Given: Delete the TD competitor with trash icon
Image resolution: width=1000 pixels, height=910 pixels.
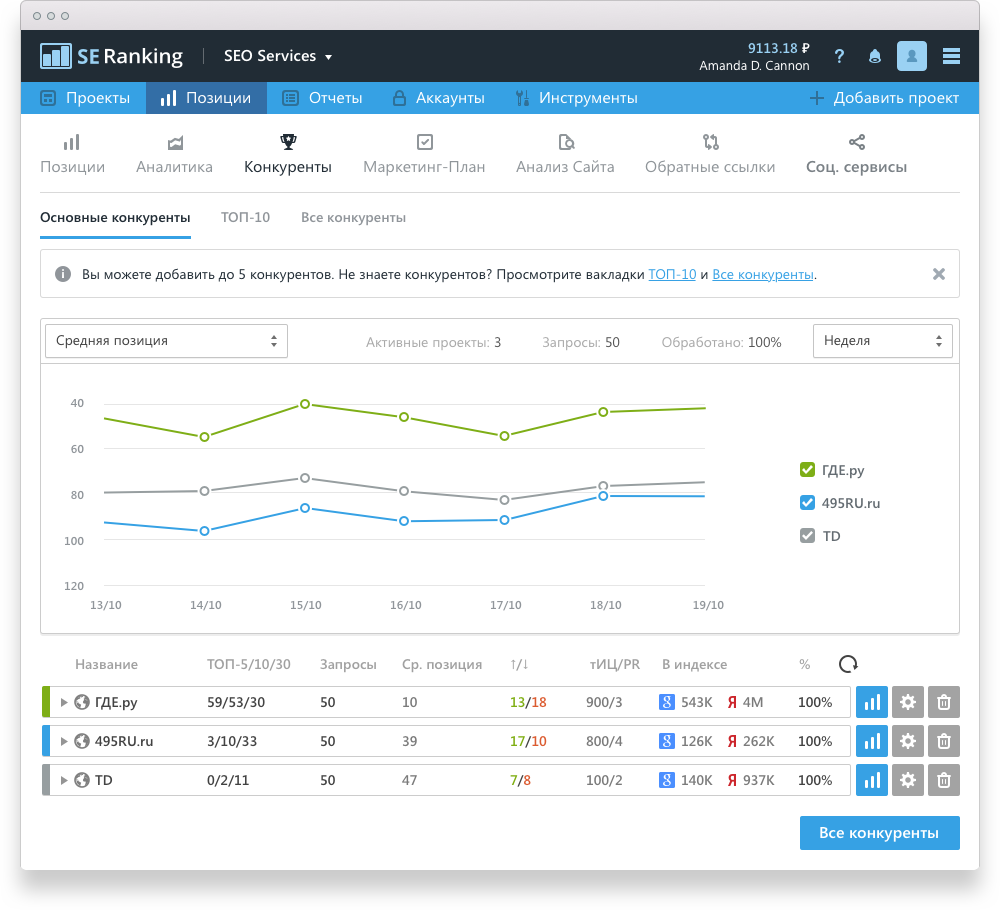Looking at the screenshot, I should point(944,780).
